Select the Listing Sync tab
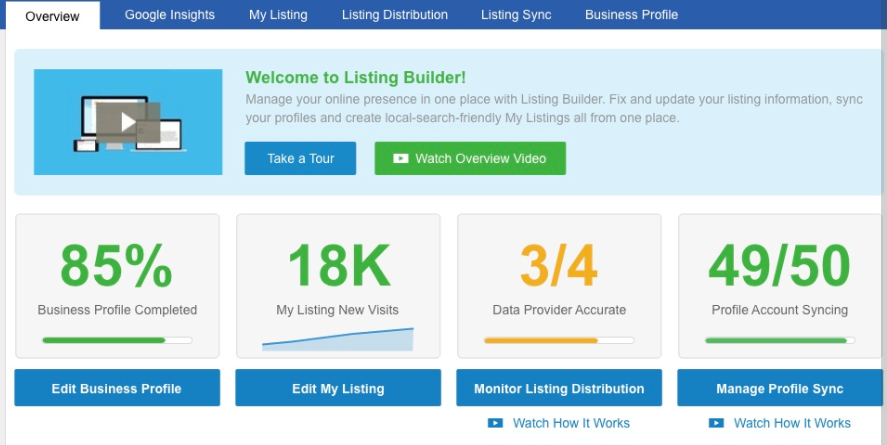Image resolution: width=887 pixels, height=445 pixels. click(x=516, y=15)
